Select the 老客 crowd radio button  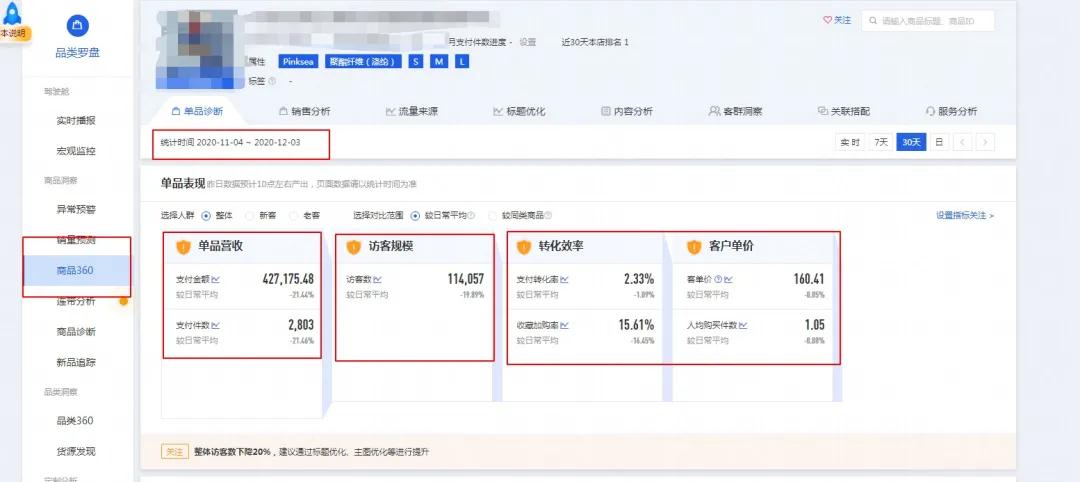coord(293,216)
